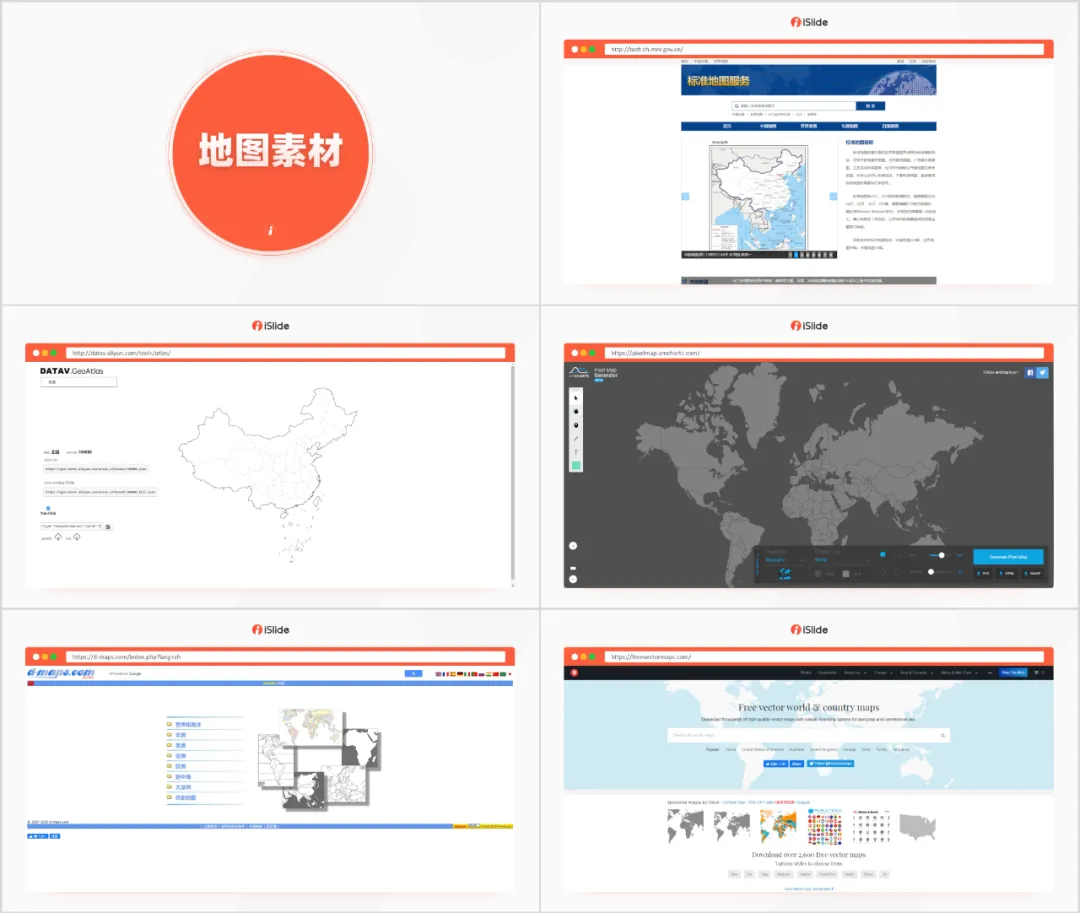Select the blue filled circle shape option

click(882, 554)
